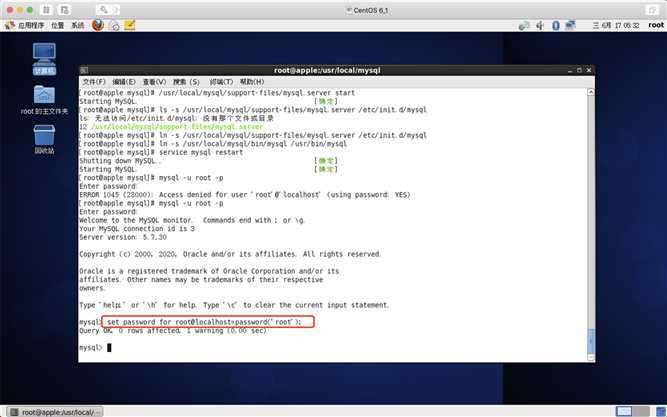Open the Trash desktop icon

click(44, 140)
